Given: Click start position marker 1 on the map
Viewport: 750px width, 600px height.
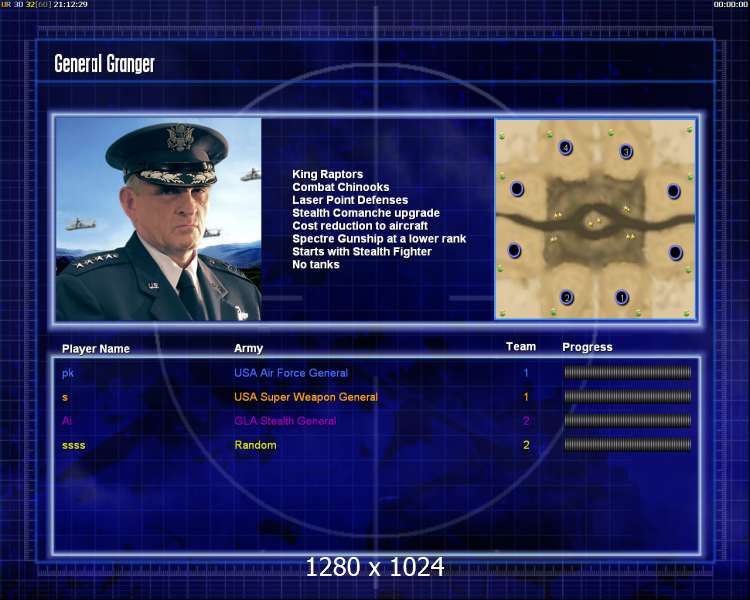Looking at the screenshot, I should click(621, 298).
